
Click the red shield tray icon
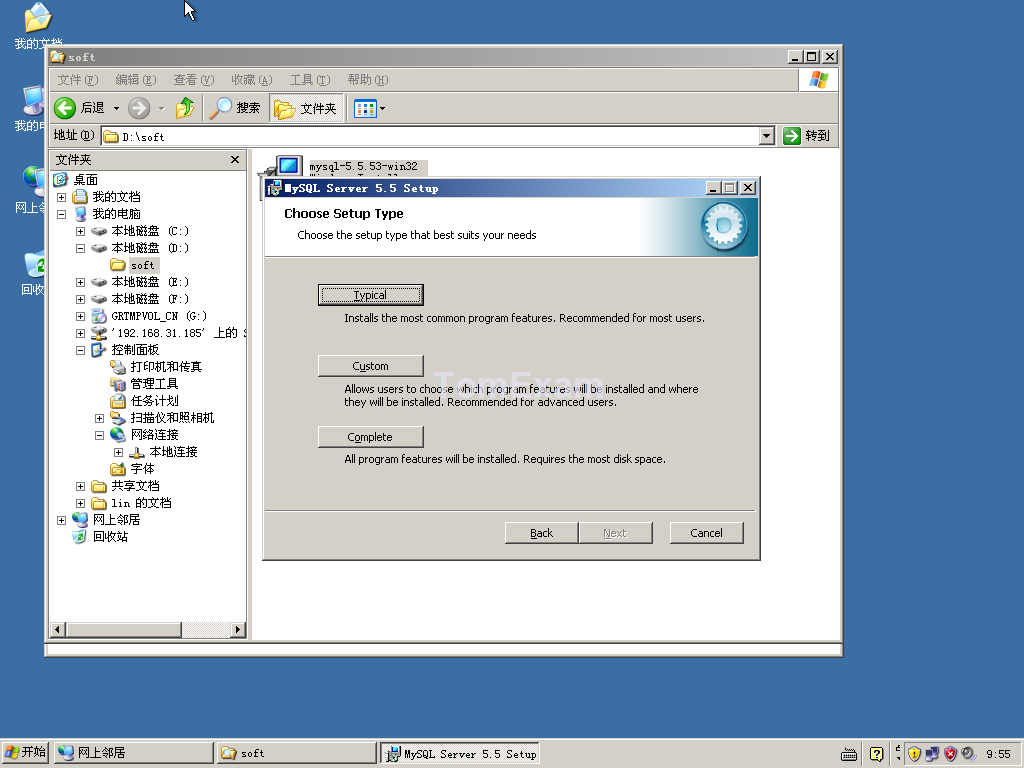(950, 754)
